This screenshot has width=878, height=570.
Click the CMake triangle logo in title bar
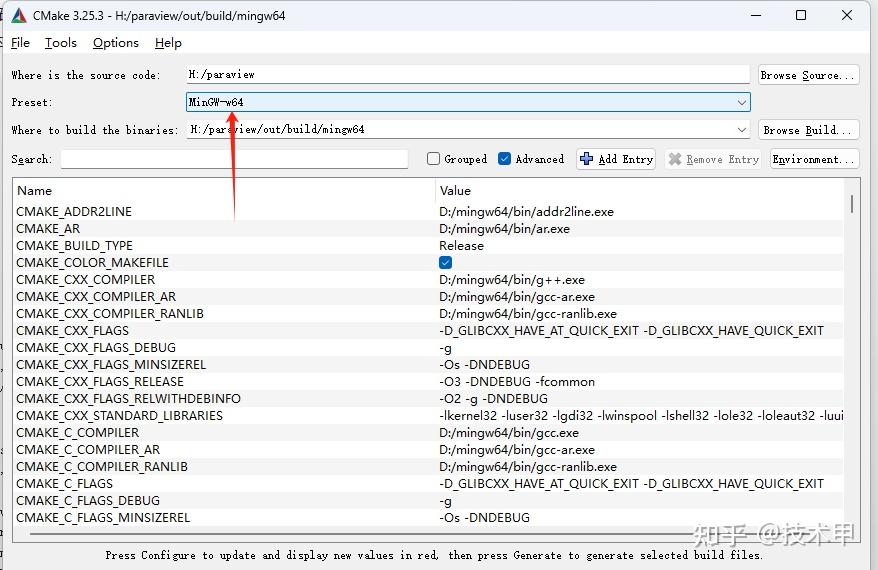tap(18, 16)
